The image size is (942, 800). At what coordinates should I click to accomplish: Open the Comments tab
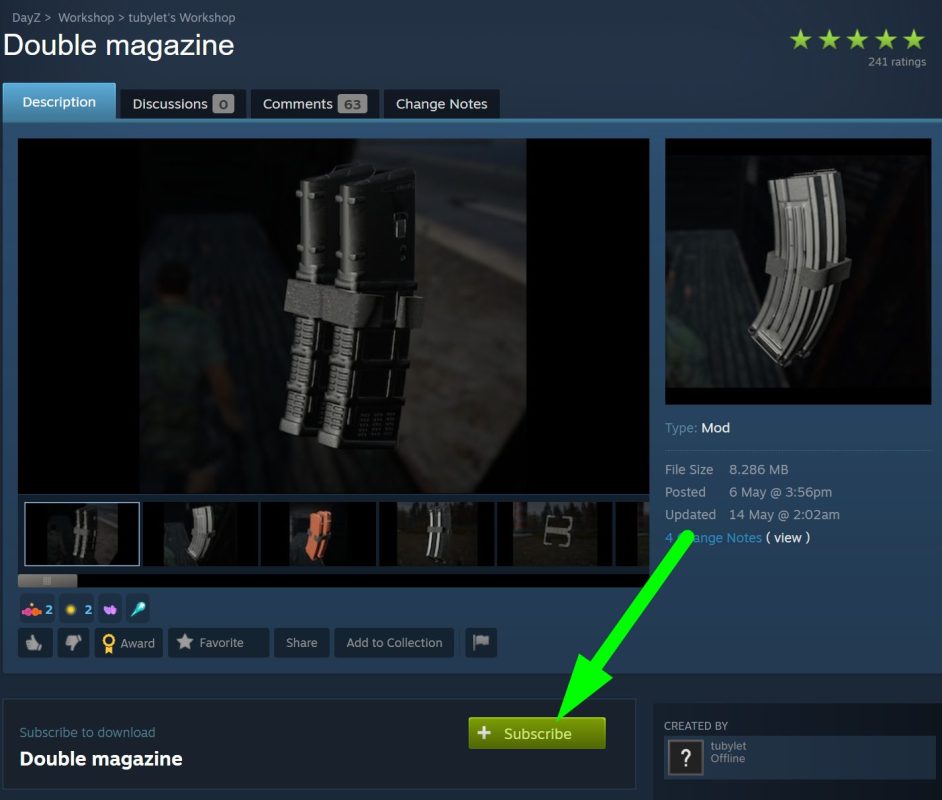point(314,104)
